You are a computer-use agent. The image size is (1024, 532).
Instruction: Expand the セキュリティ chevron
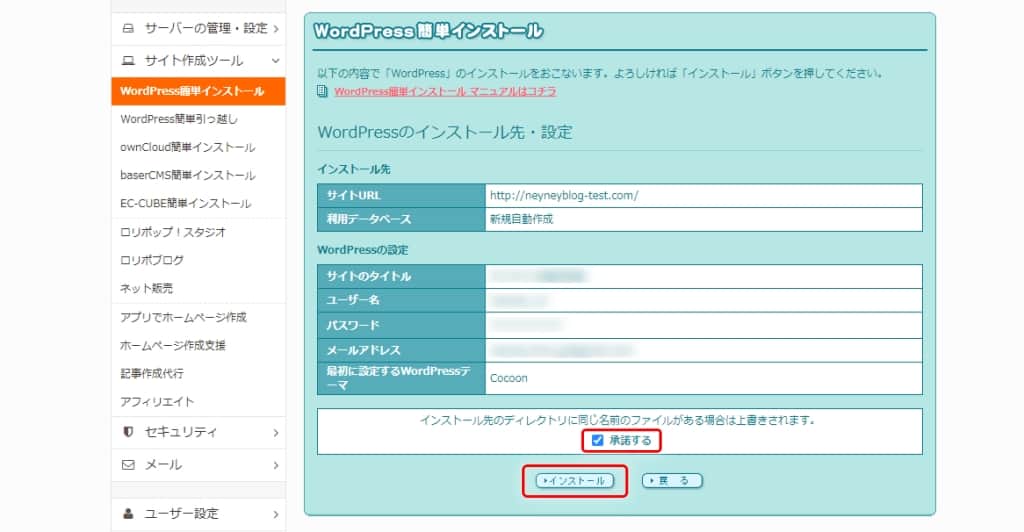click(276, 432)
